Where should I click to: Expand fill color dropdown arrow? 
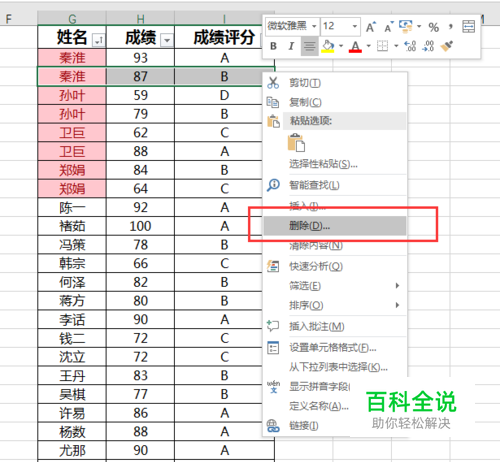point(341,46)
